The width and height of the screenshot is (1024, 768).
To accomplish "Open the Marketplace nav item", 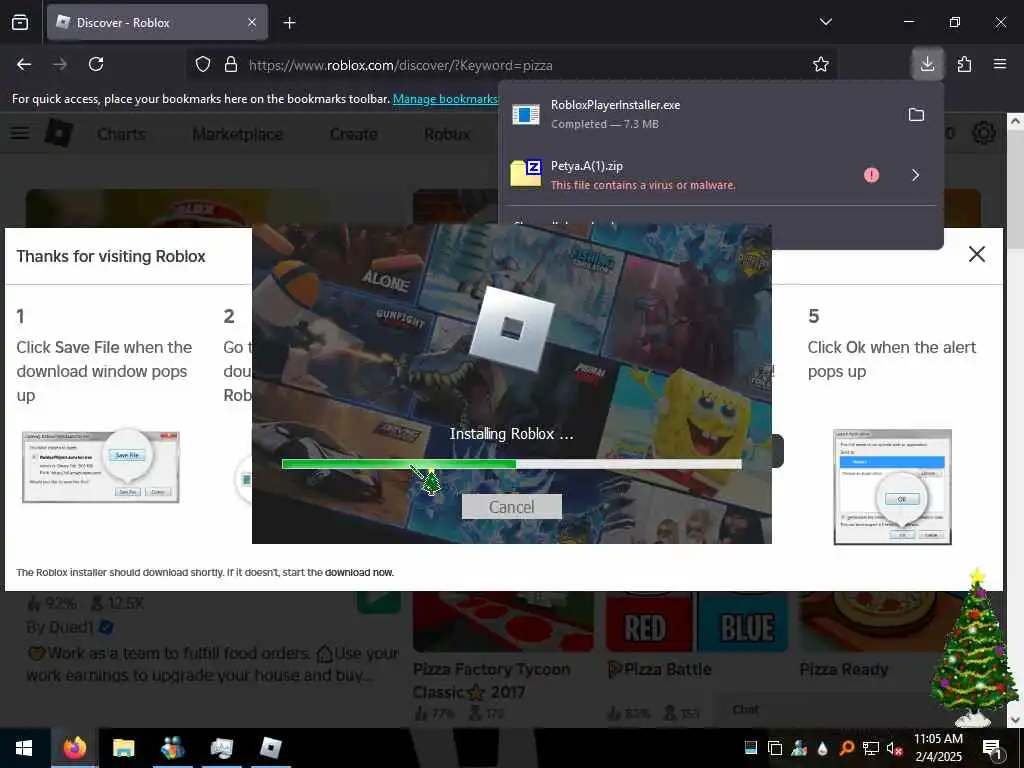I will click(x=238, y=134).
